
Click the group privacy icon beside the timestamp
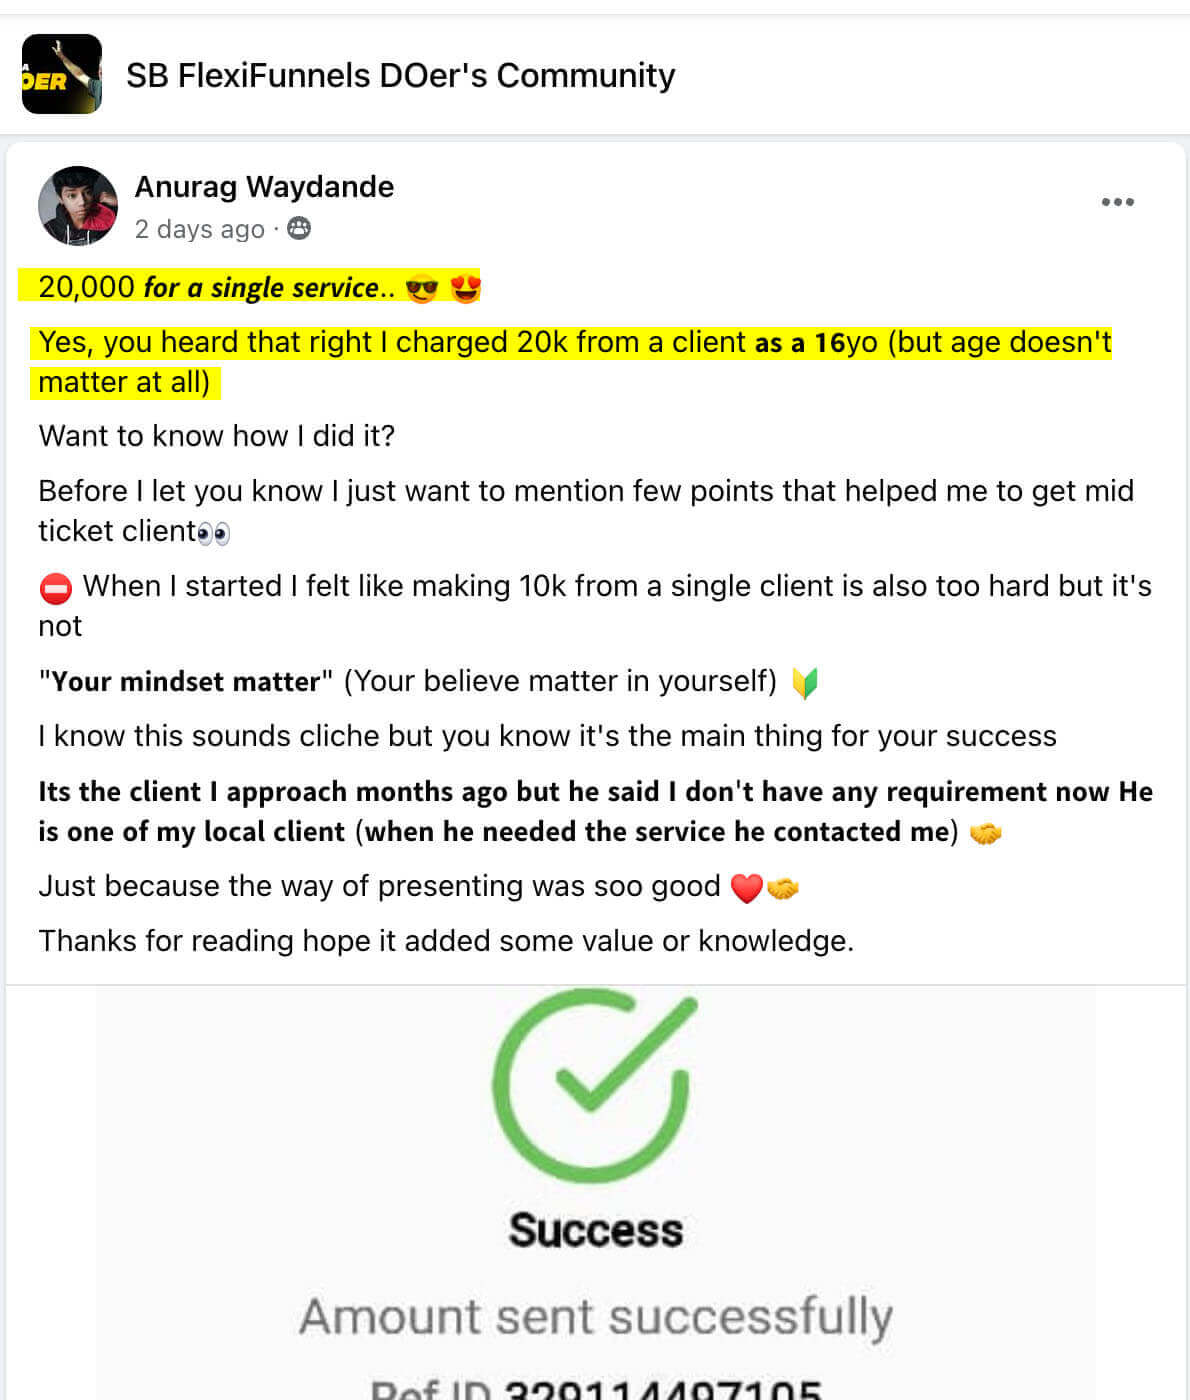(299, 229)
